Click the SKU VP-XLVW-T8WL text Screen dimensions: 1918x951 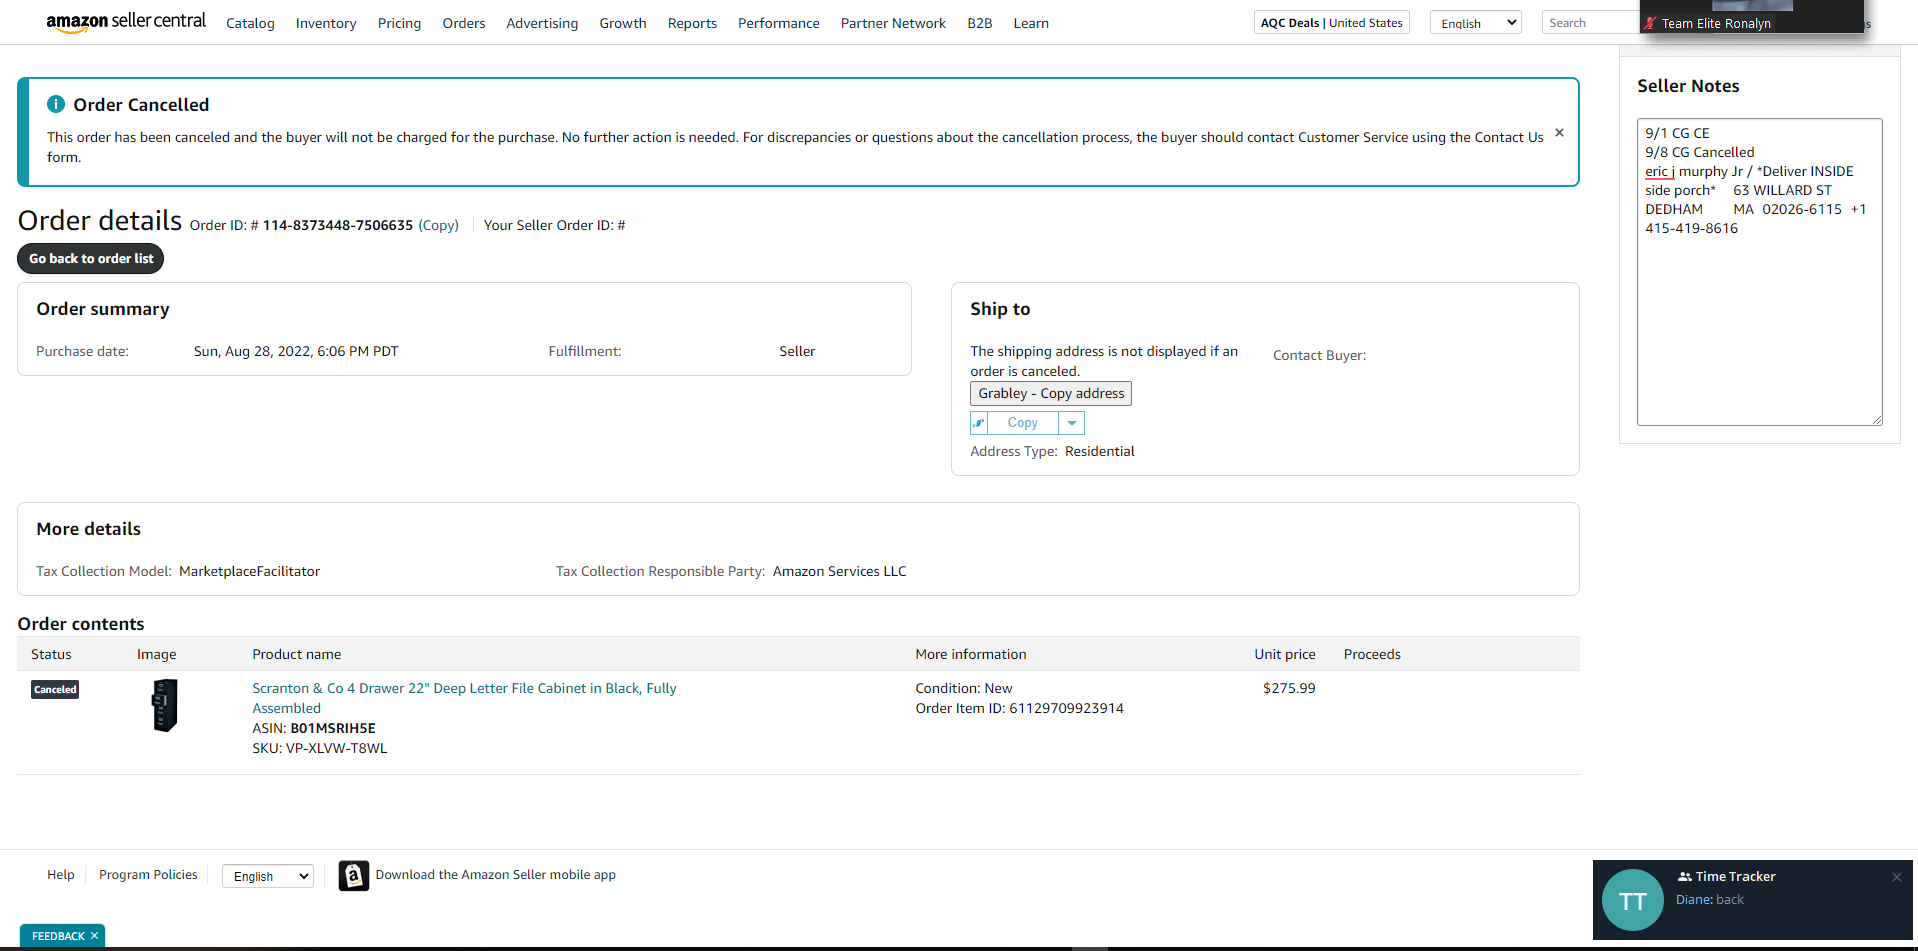point(320,748)
